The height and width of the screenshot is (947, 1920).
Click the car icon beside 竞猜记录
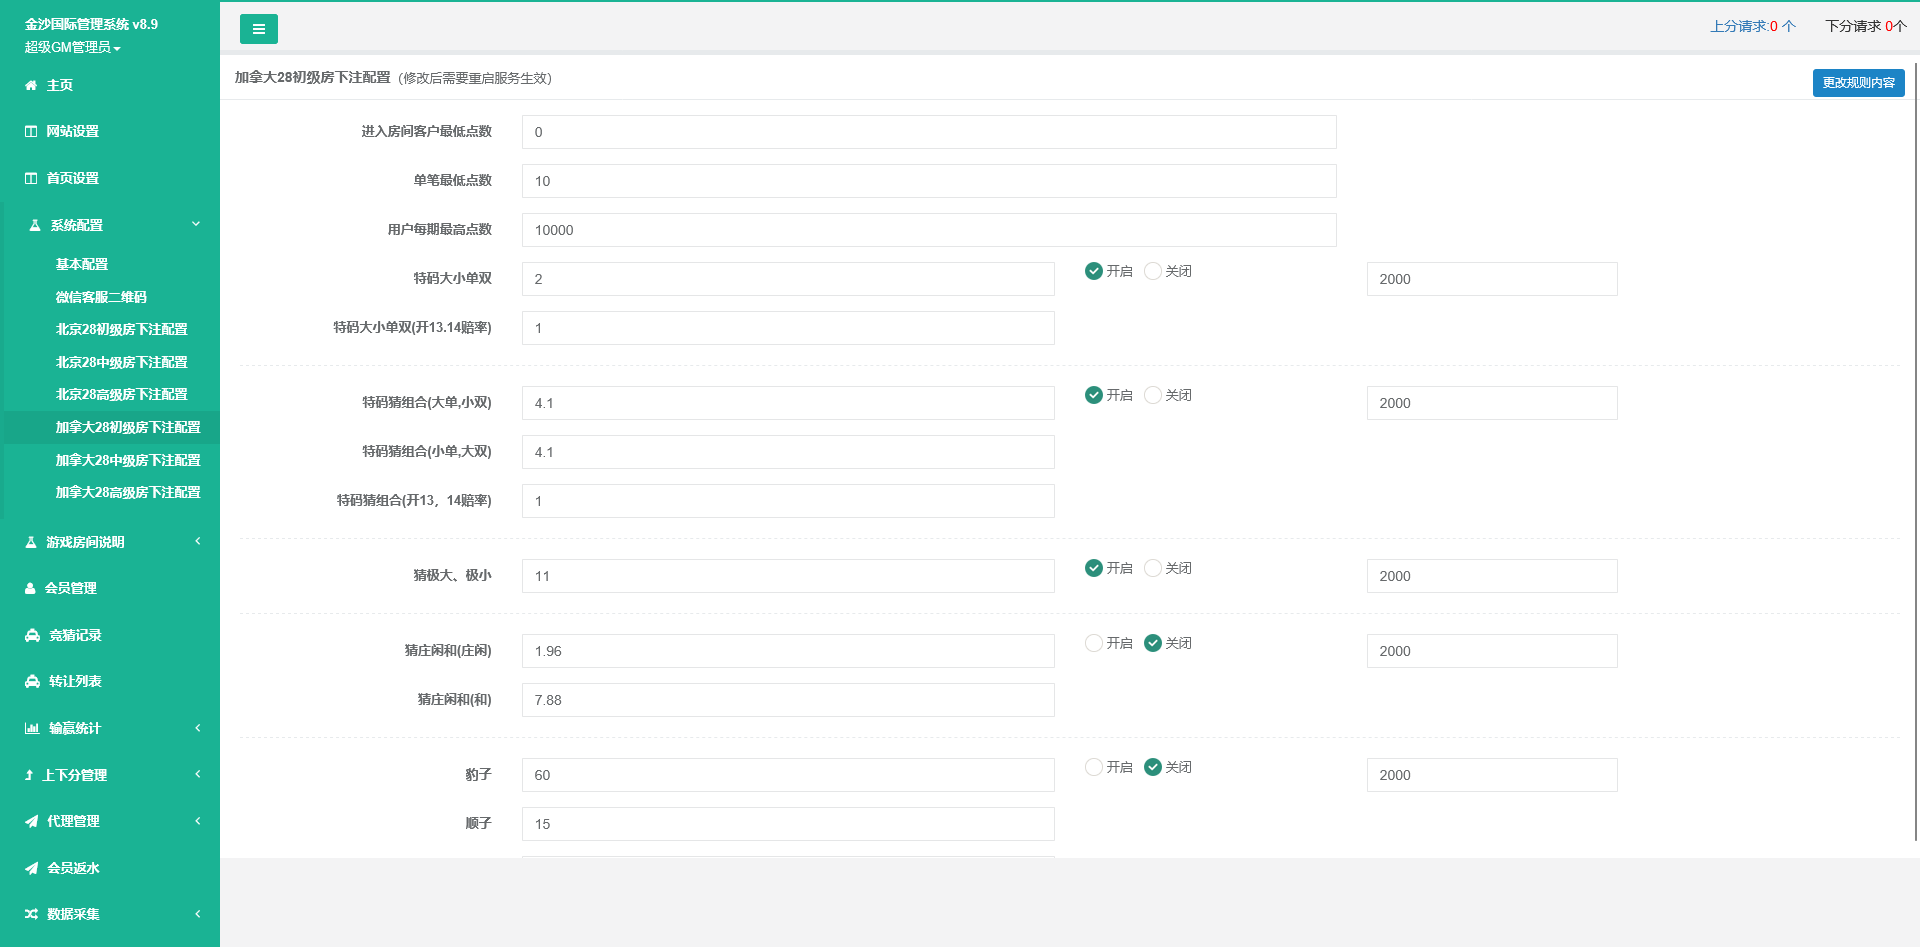tap(32, 636)
